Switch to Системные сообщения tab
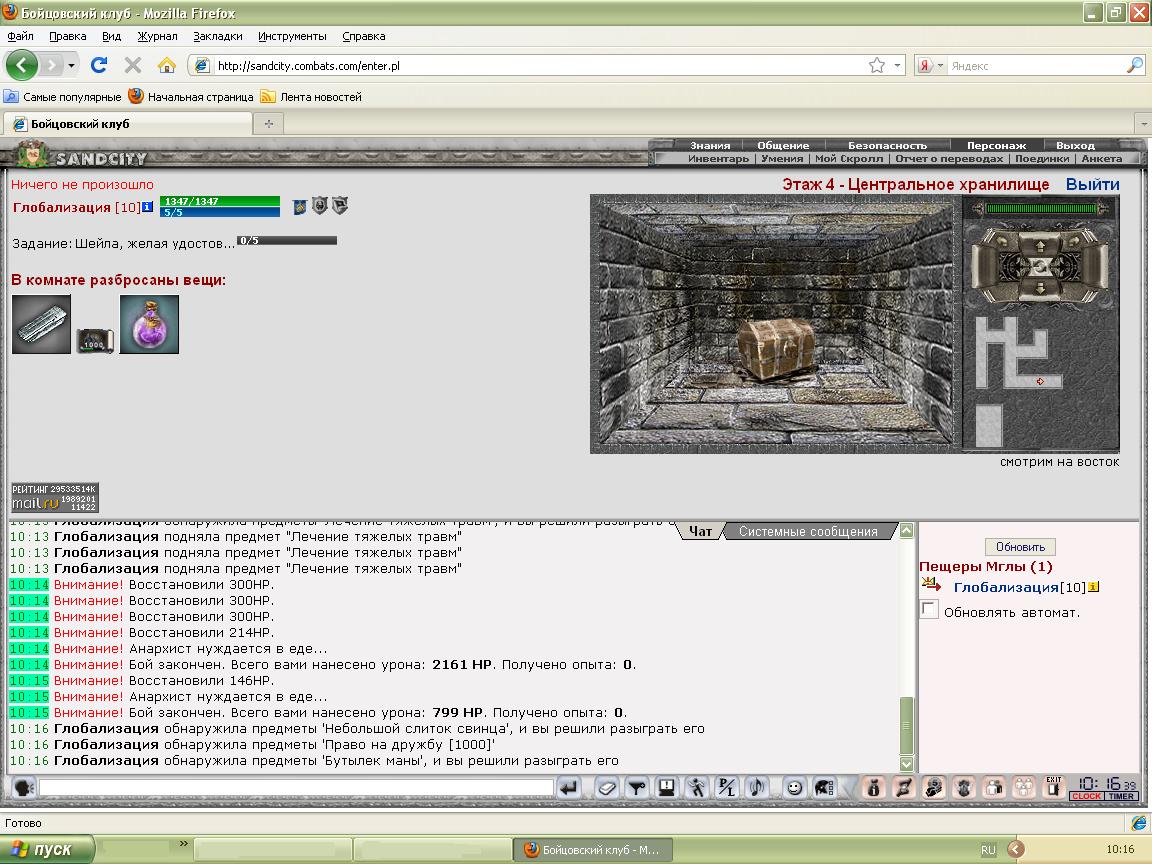The height and width of the screenshot is (864, 1152). tap(808, 532)
